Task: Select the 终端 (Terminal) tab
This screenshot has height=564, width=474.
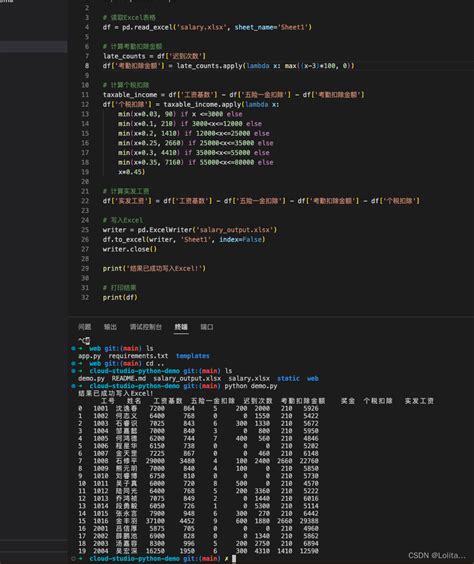Action: [x=181, y=327]
